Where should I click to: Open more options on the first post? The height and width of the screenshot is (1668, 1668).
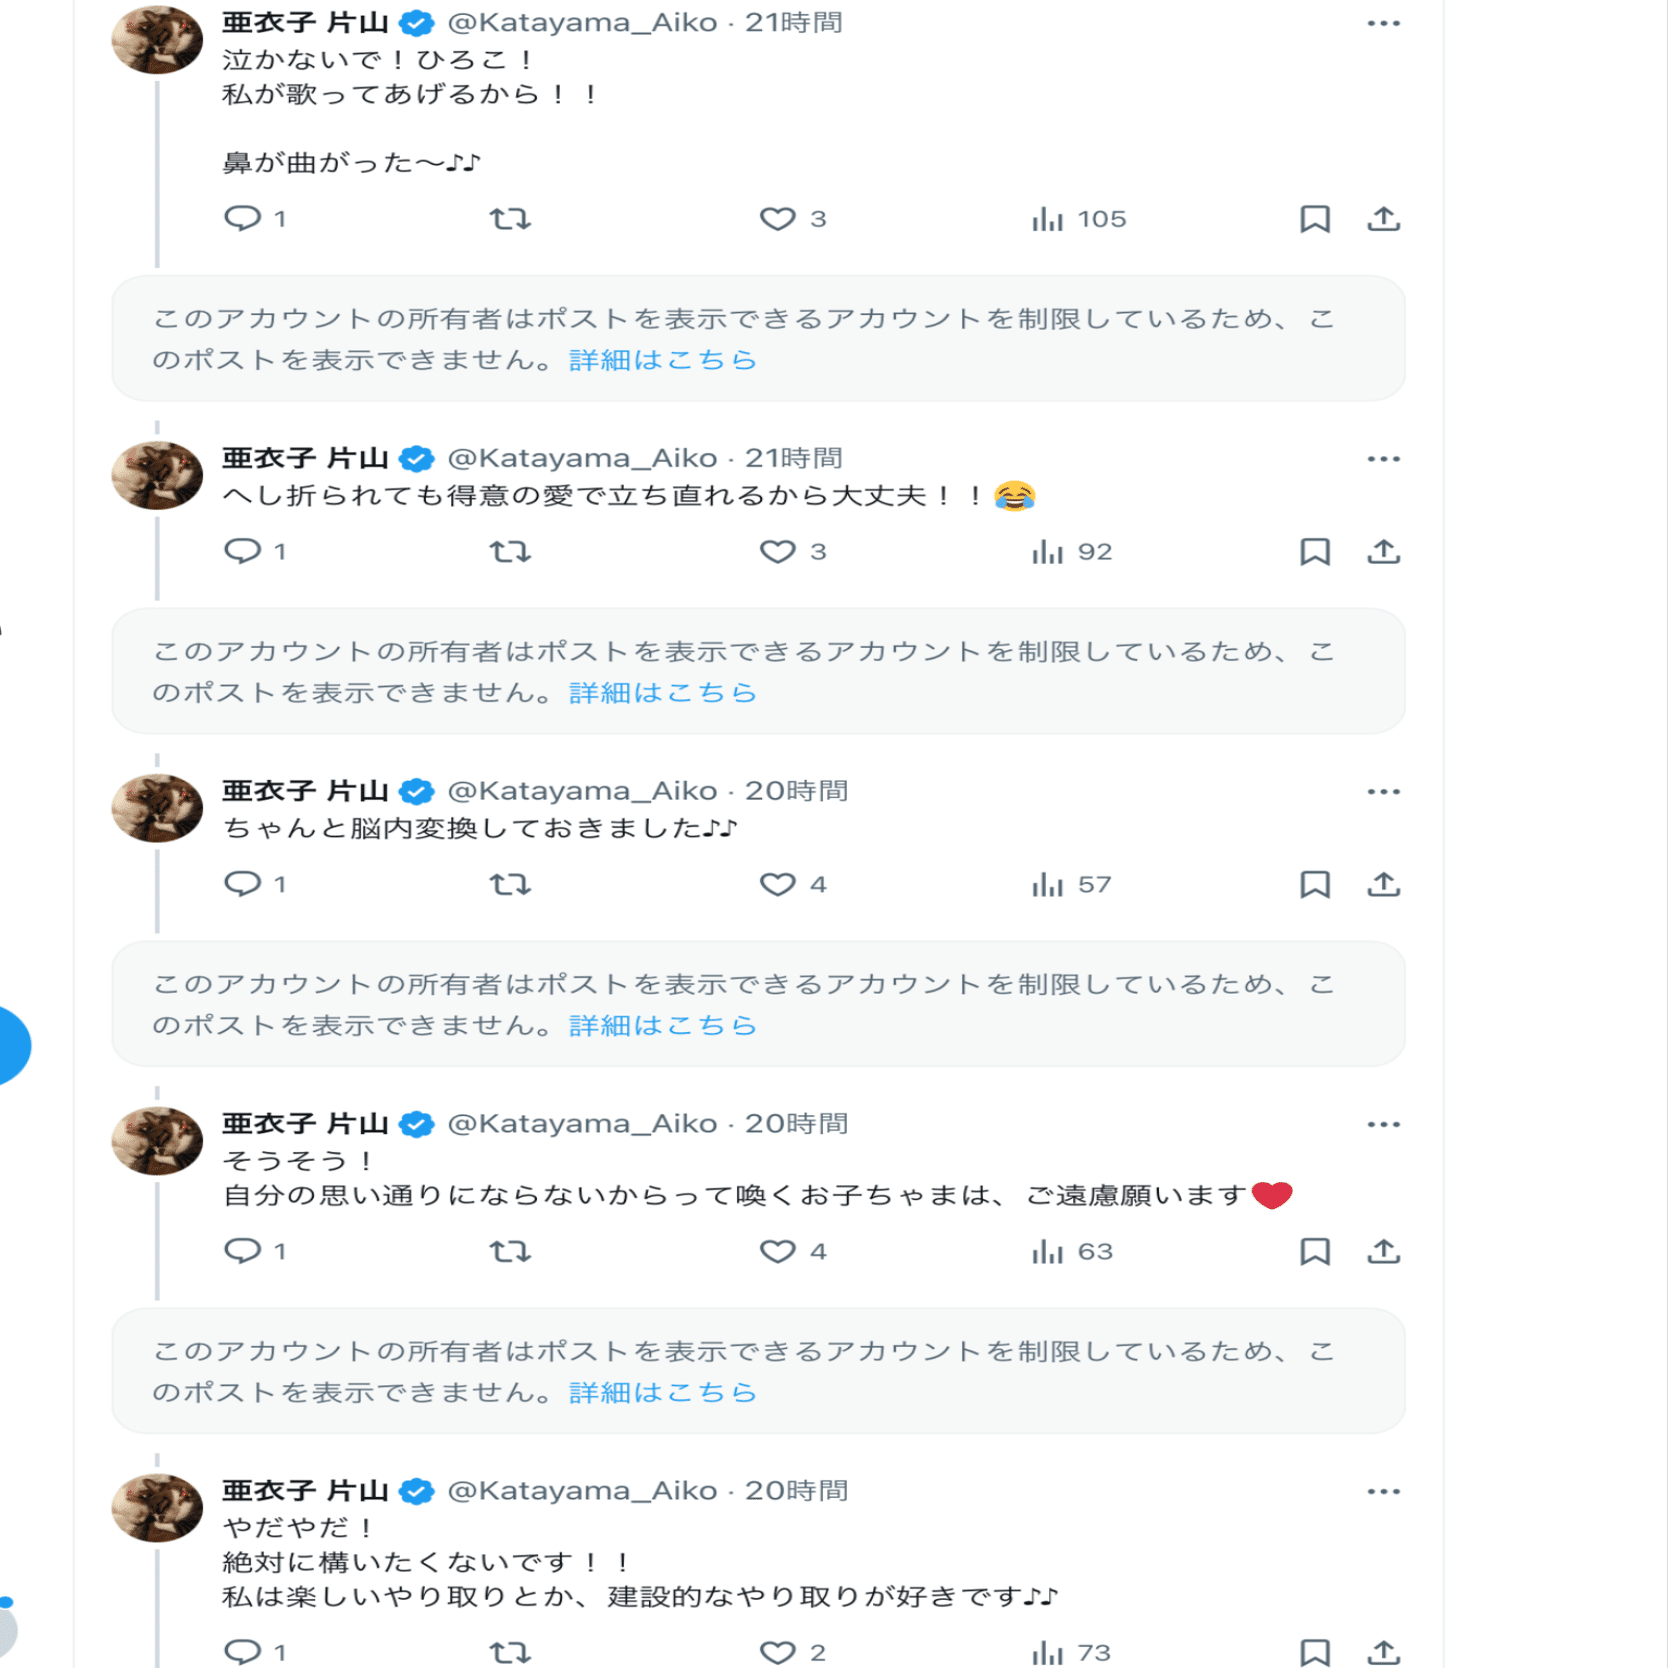click(x=1383, y=23)
